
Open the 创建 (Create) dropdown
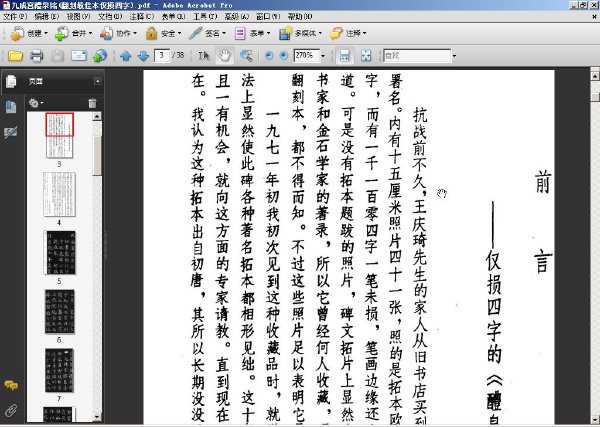[29, 33]
